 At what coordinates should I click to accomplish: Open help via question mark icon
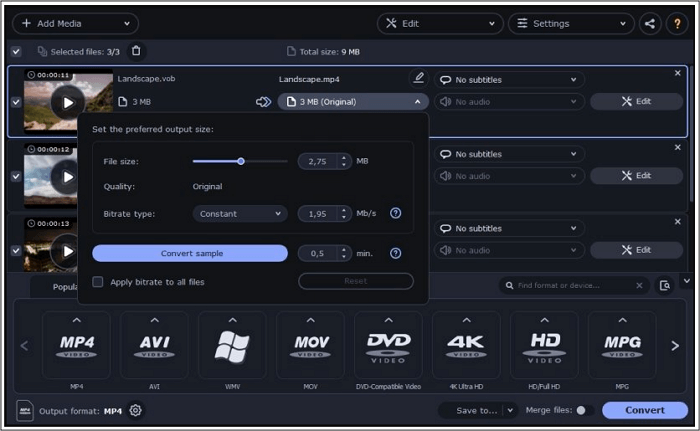(678, 23)
